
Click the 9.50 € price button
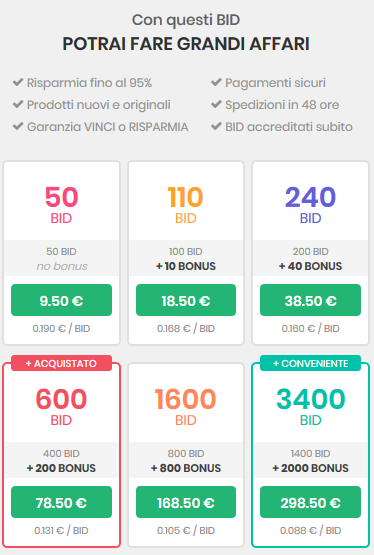[x=61, y=300]
